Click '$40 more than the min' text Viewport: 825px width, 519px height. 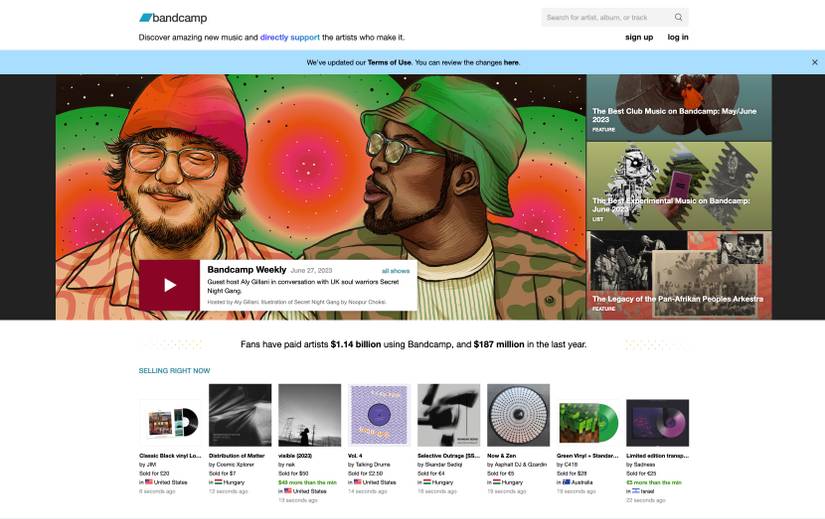[307, 482]
